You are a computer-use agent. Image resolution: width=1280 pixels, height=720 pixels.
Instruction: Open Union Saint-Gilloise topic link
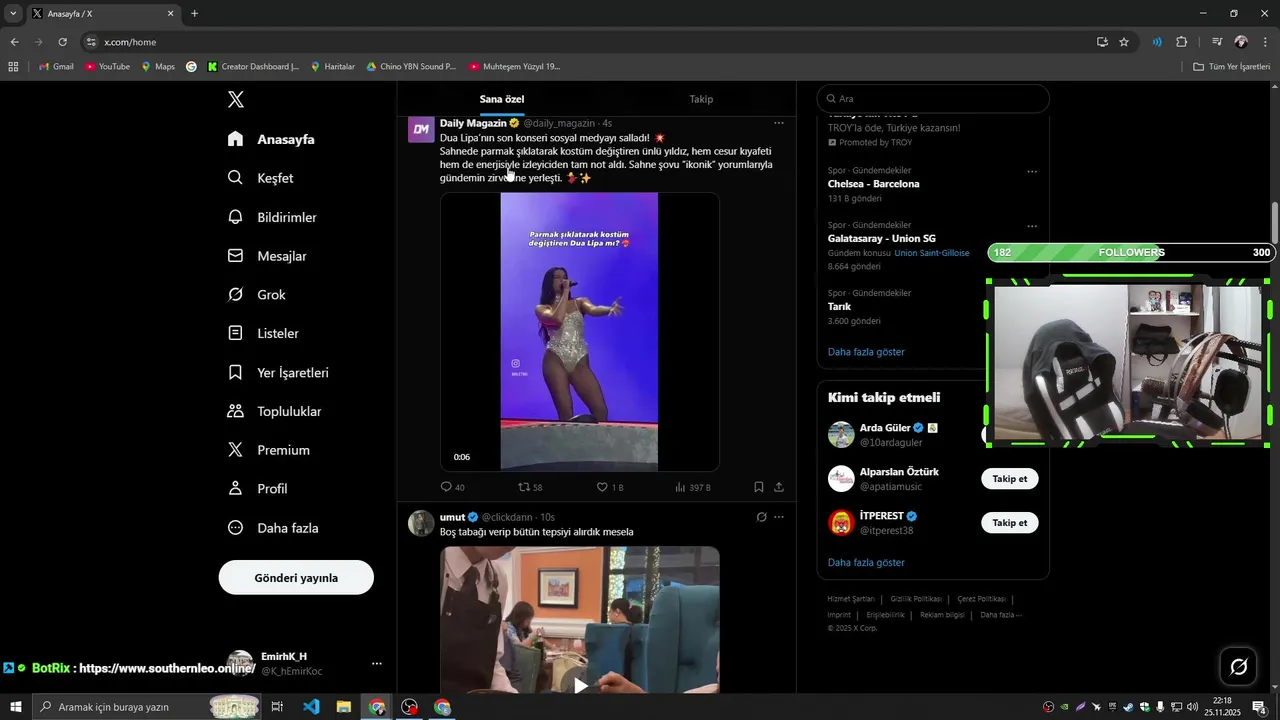tap(931, 253)
